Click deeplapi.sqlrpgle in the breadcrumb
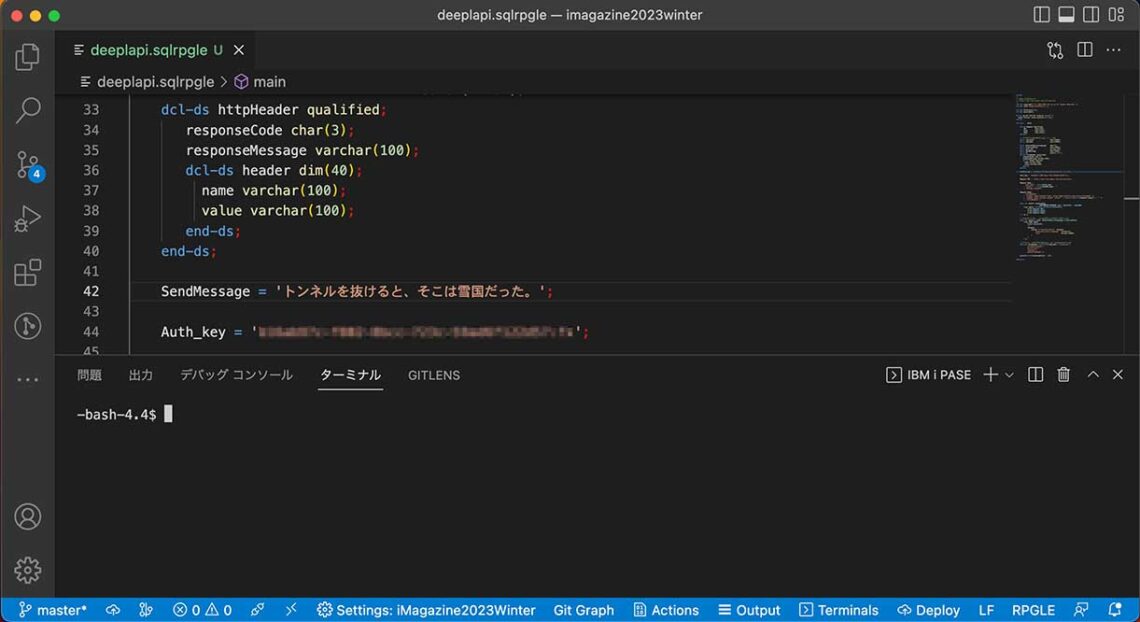1140x622 pixels. [155, 82]
